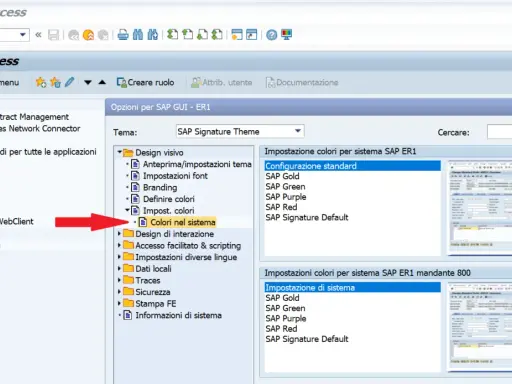
Task: Open Customize Local Layout monitor icon
Action: click(x=287, y=35)
